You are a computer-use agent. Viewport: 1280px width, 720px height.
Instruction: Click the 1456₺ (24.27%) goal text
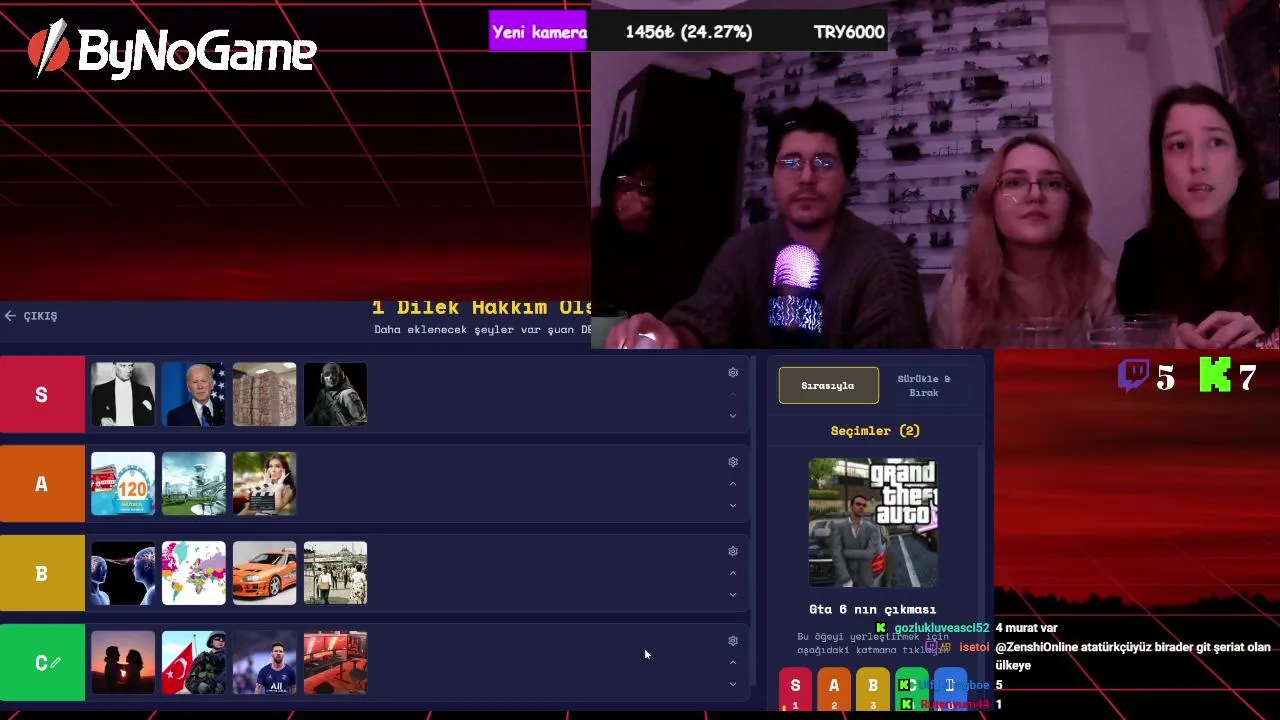[689, 32]
